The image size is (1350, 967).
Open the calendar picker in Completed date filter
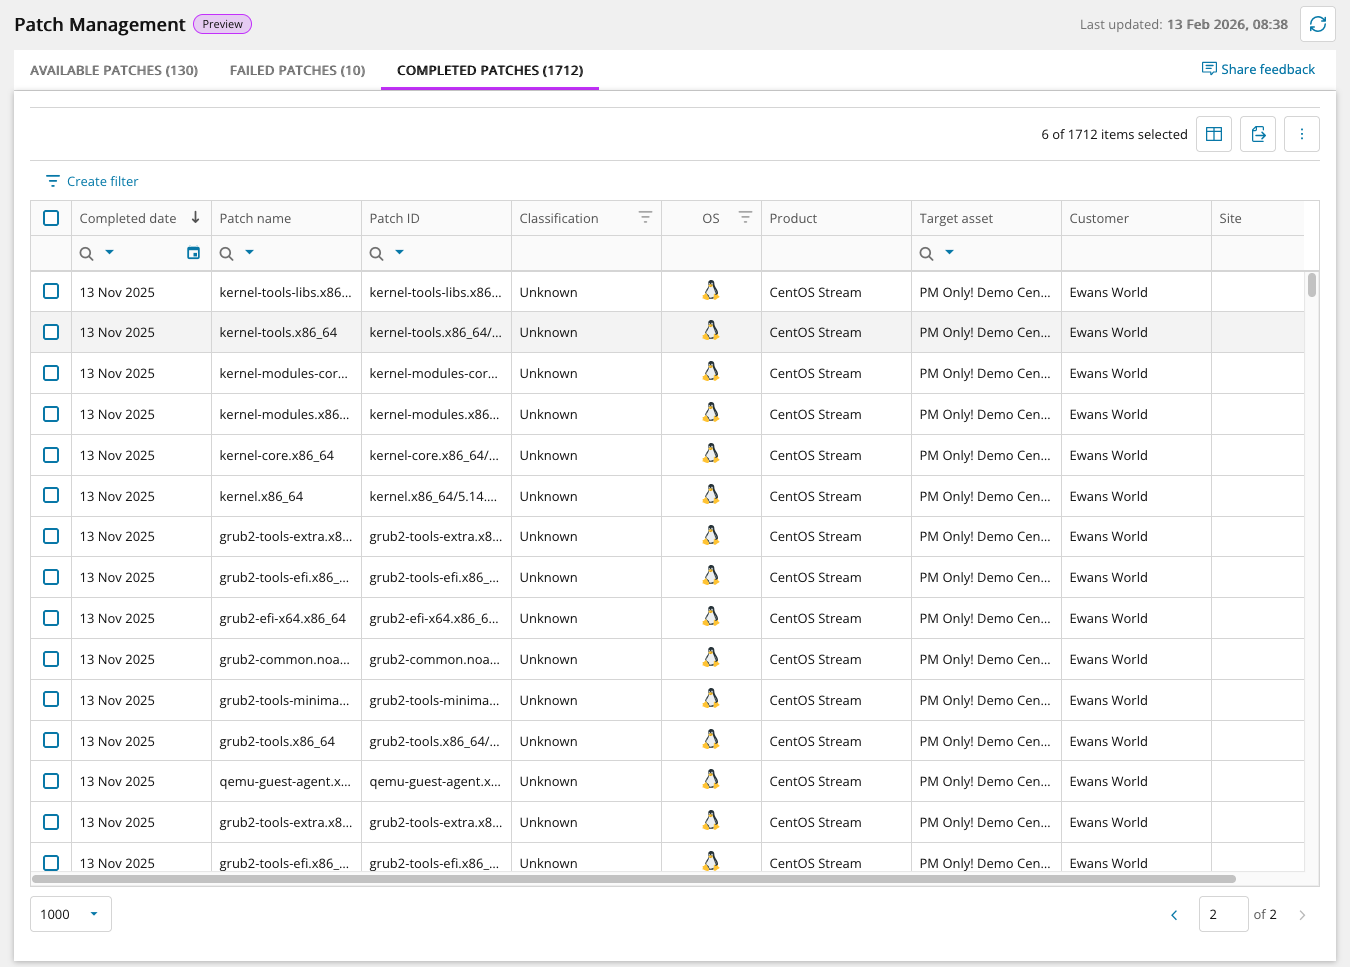point(193,253)
